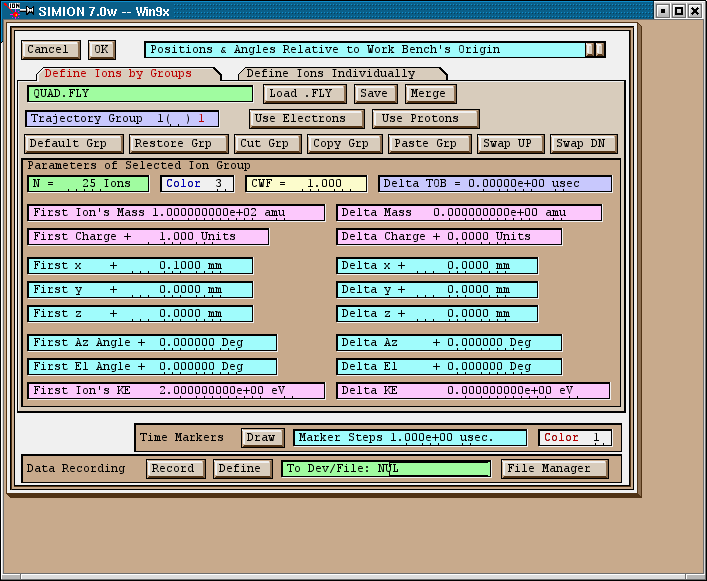Screen dimensions: 707x581
Task: Click the Cancel button
Action: (x=50, y=50)
